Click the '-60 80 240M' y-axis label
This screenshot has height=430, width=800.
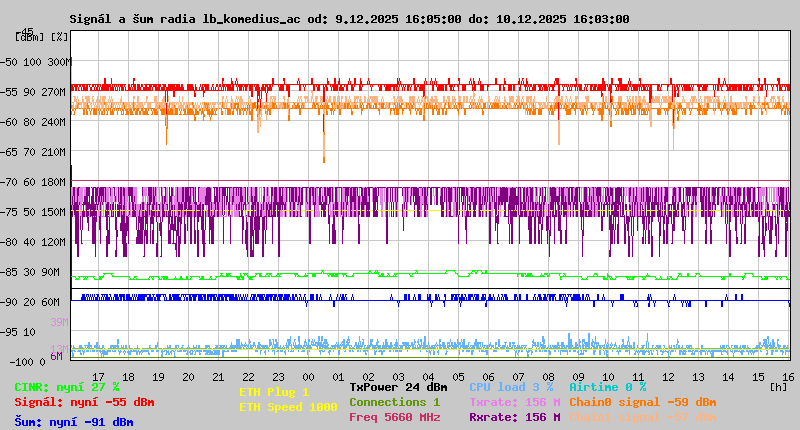pyautogui.click(x=33, y=122)
